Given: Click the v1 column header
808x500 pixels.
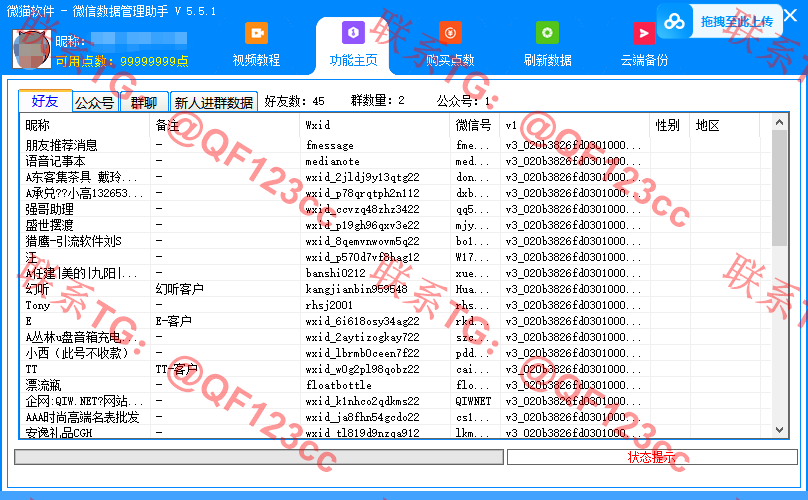Looking at the screenshot, I should tap(575, 125).
